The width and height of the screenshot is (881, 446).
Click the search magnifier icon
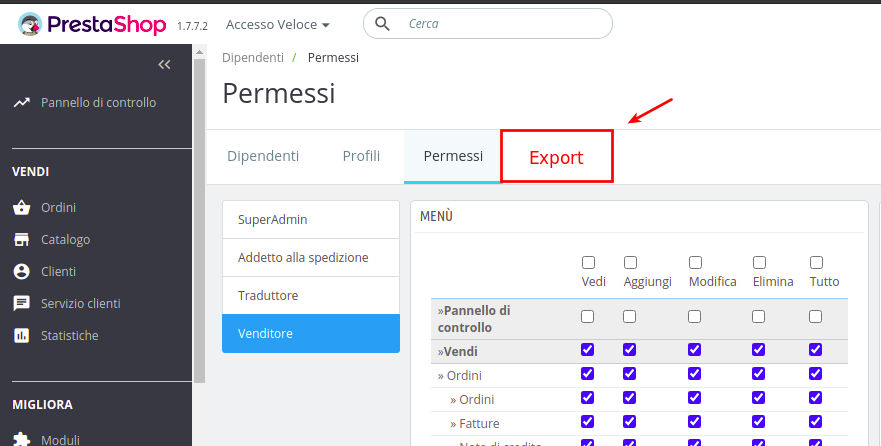click(383, 23)
